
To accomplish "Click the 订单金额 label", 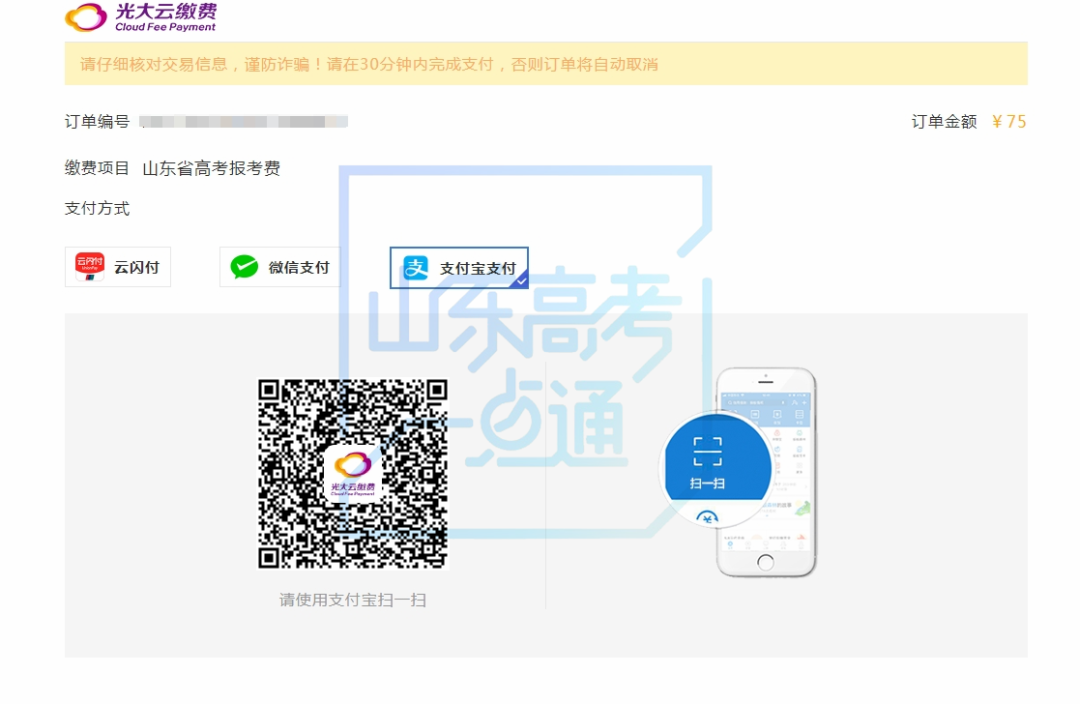I will (944, 122).
